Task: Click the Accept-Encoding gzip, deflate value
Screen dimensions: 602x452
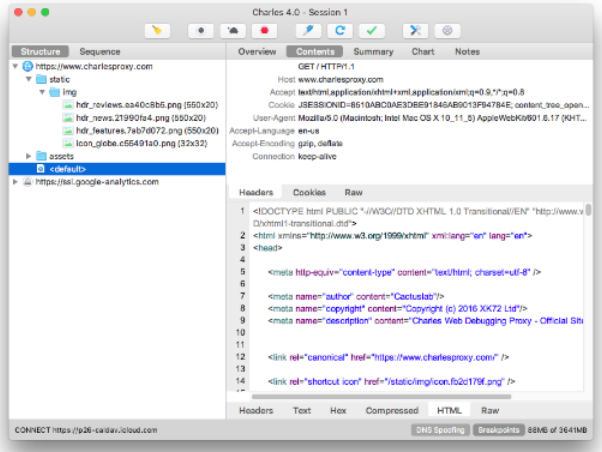Action: (320, 143)
